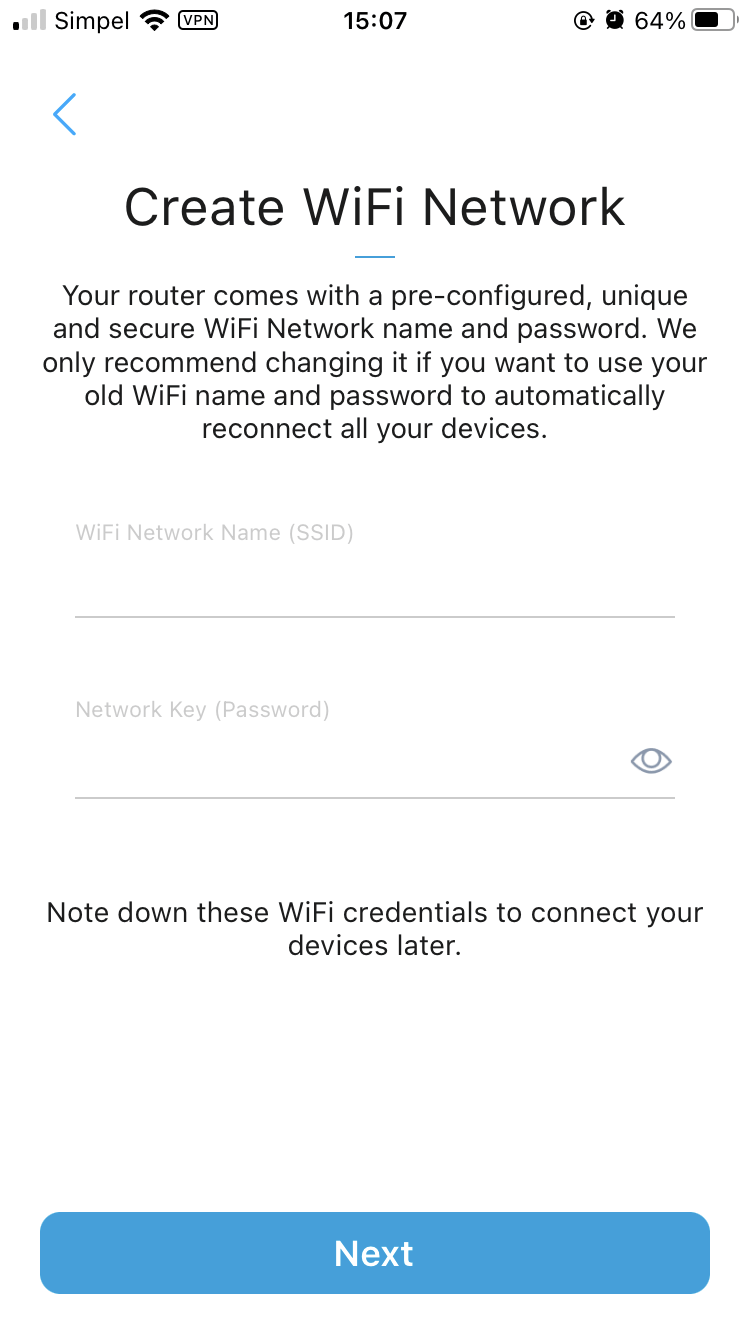Tap the blue back arrow
The height and width of the screenshot is (1334, 750).
65,114
